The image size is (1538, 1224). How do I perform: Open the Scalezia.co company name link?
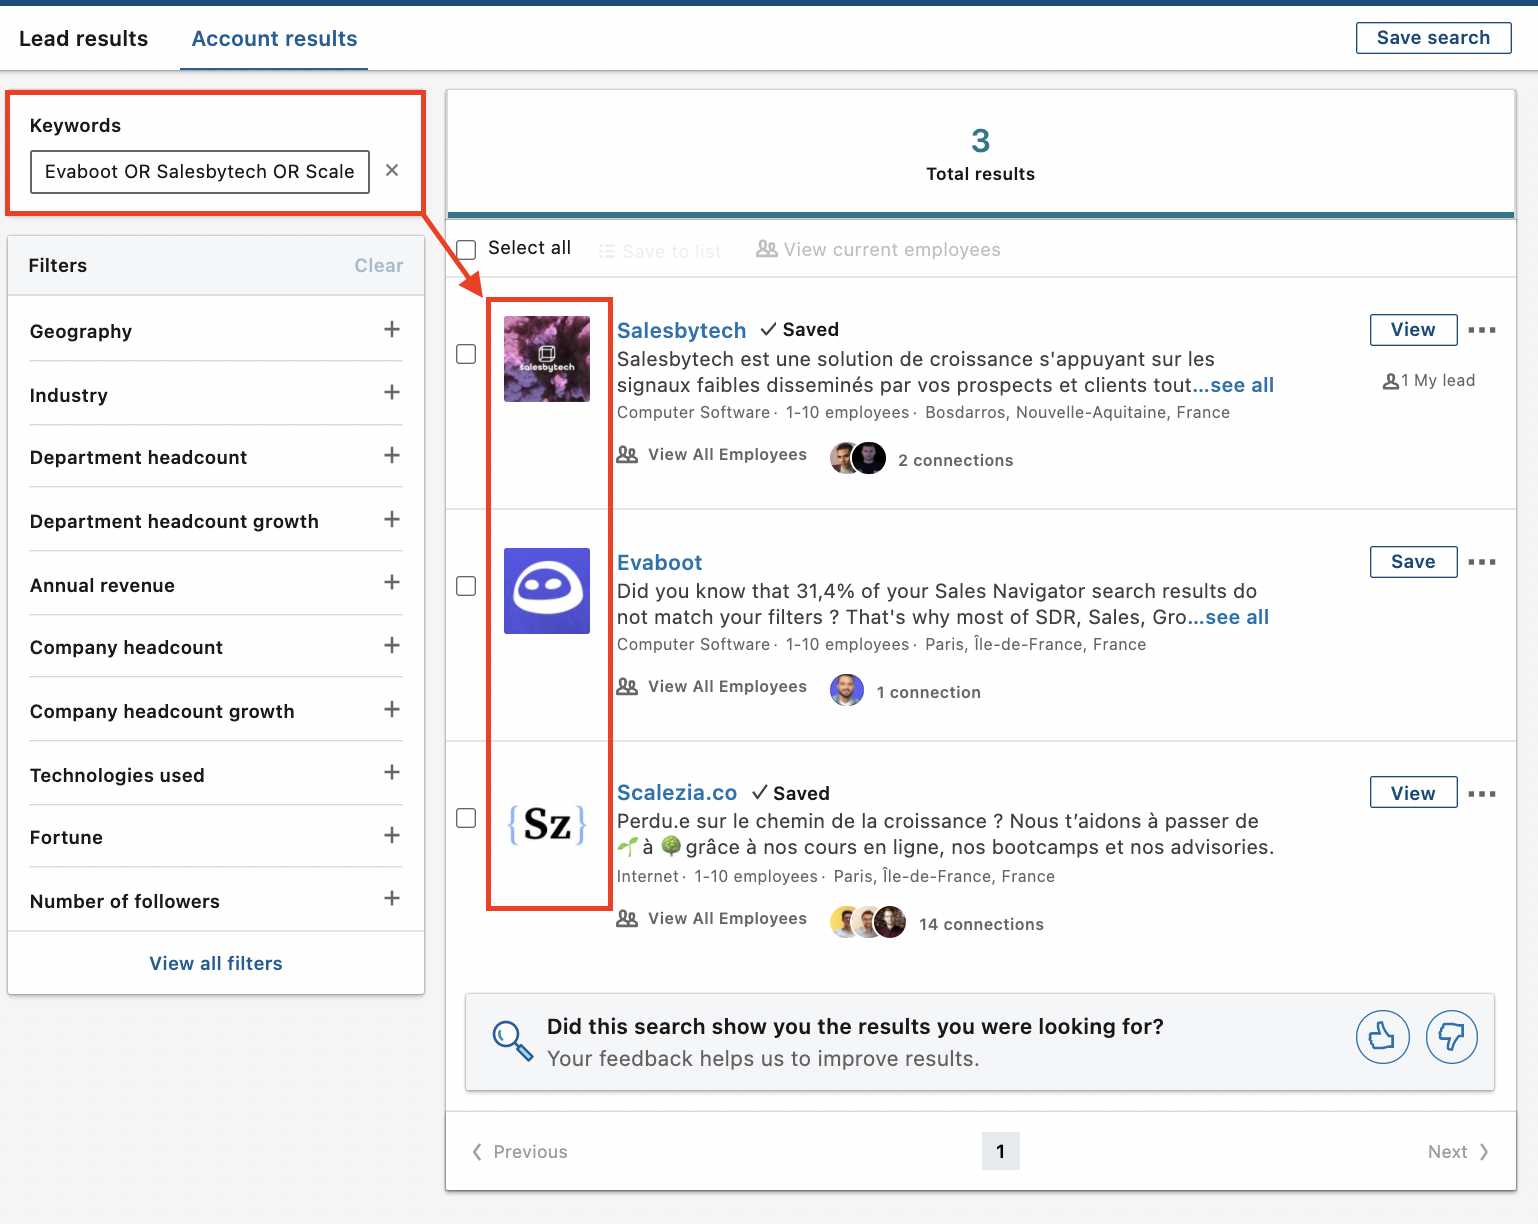point(677,792)
